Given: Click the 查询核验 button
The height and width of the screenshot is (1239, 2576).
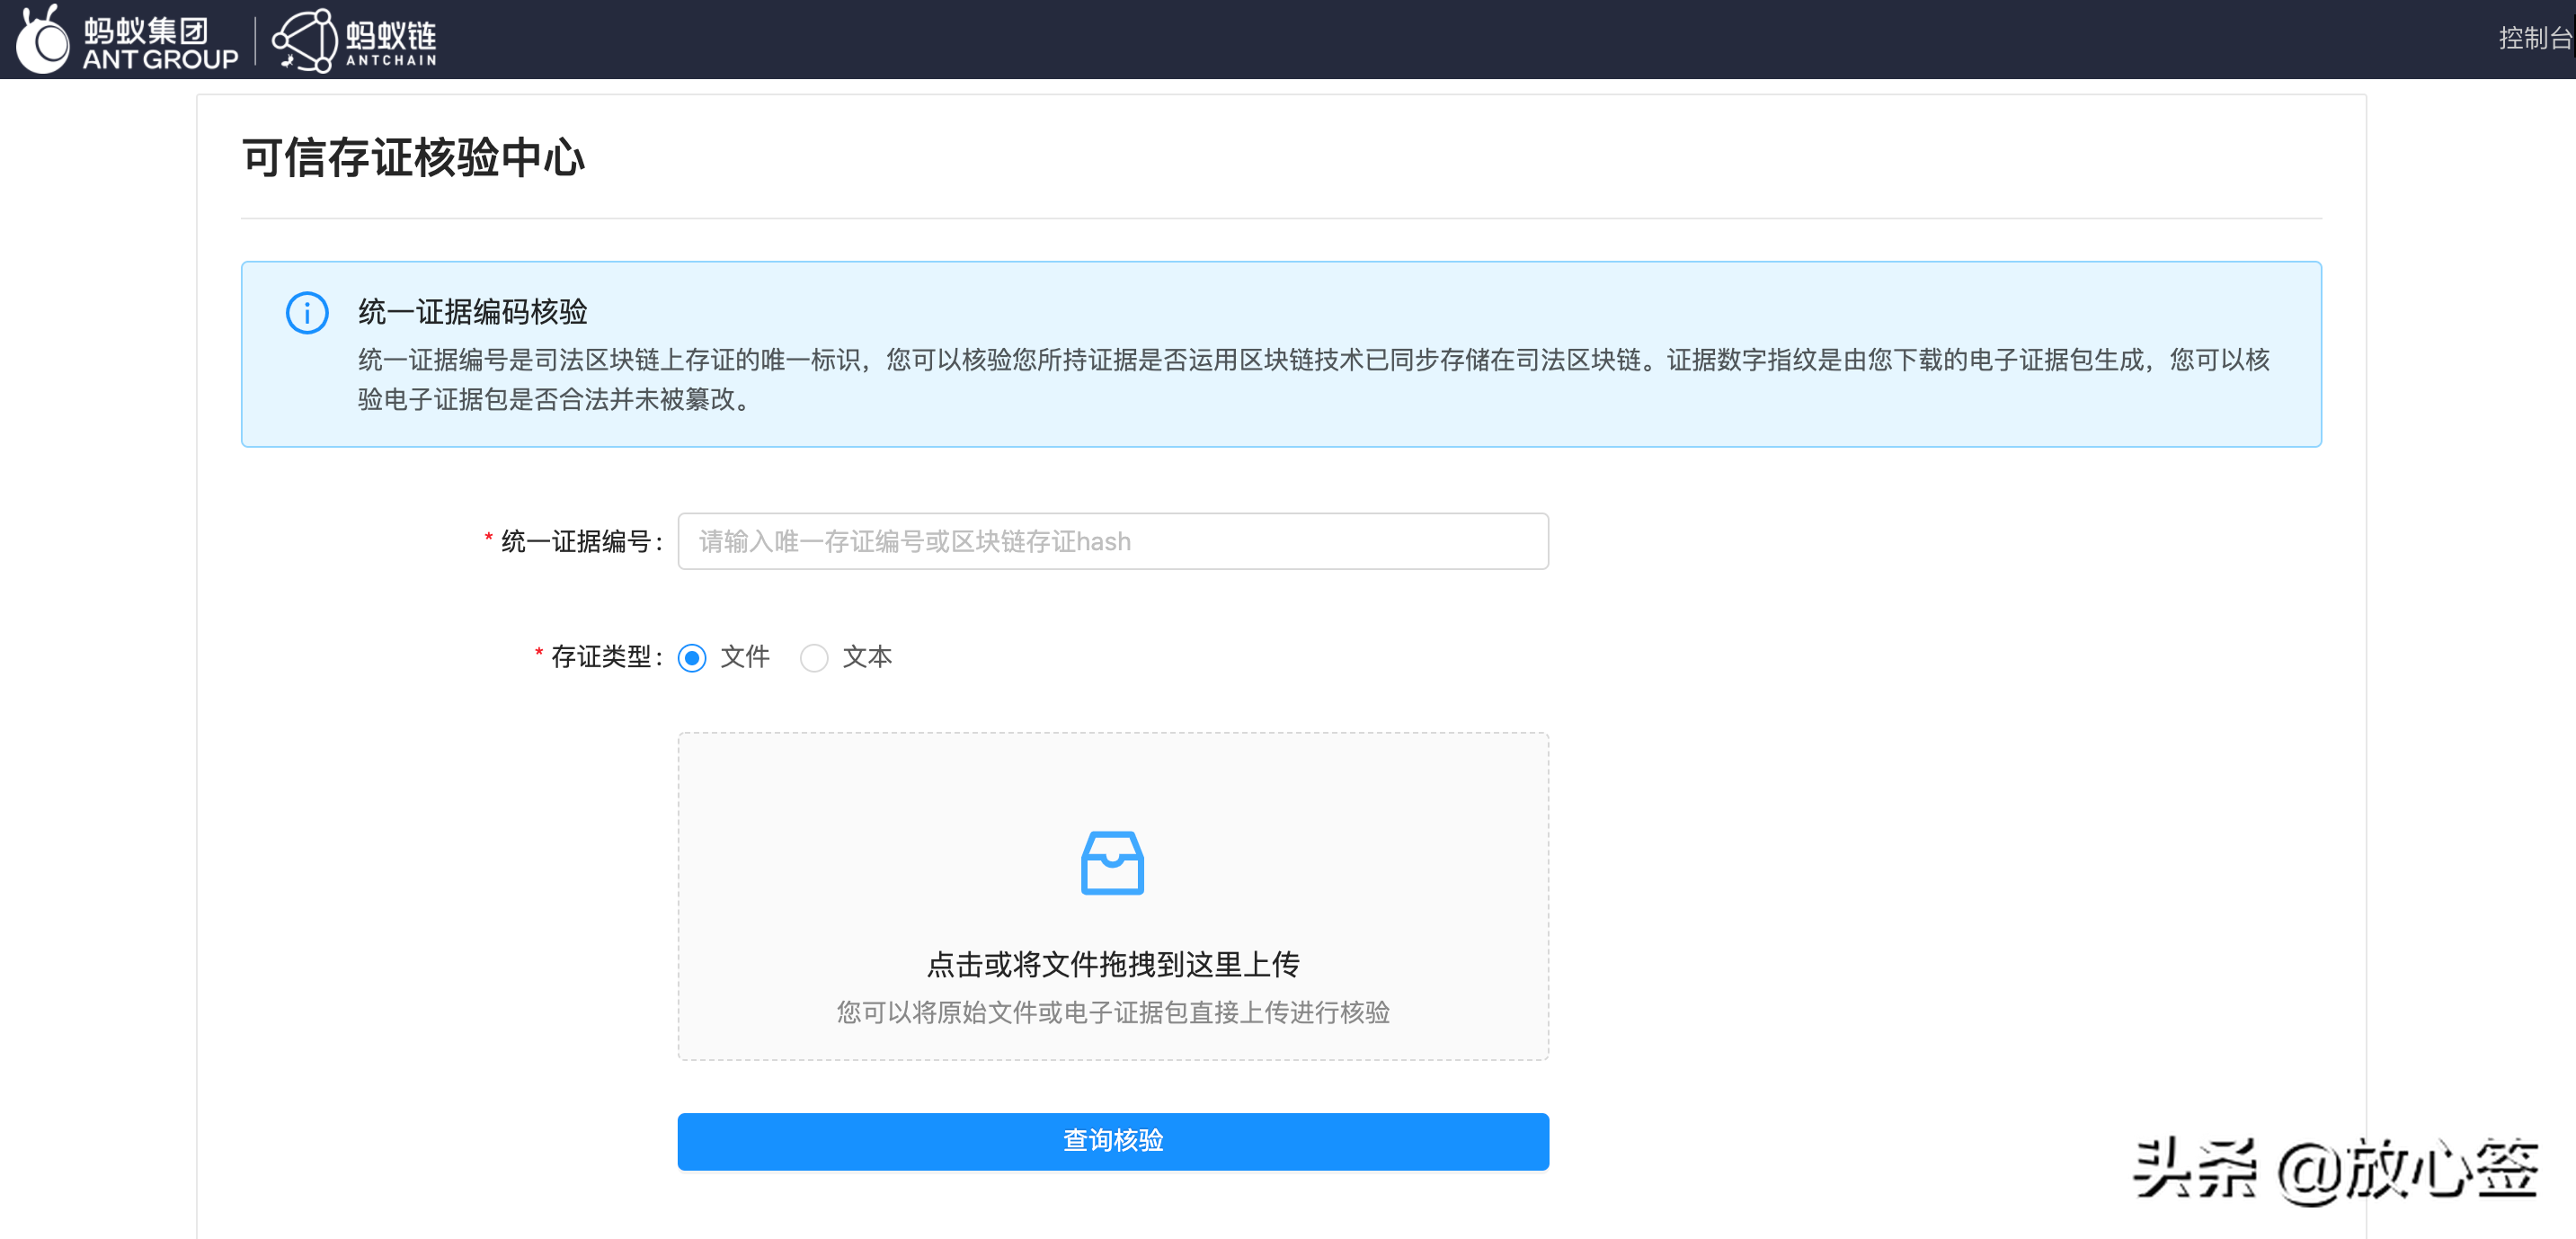Looking at the screenshot, I should tap(1113, 1141).
